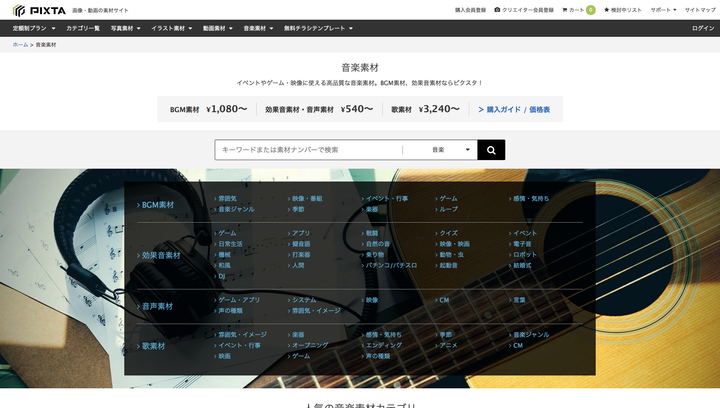This screenshot has width=720, height=408.
Task: Select ゲーム・アプリ under 音声素材
Action: pyautogui.click(x=237, y=300)
